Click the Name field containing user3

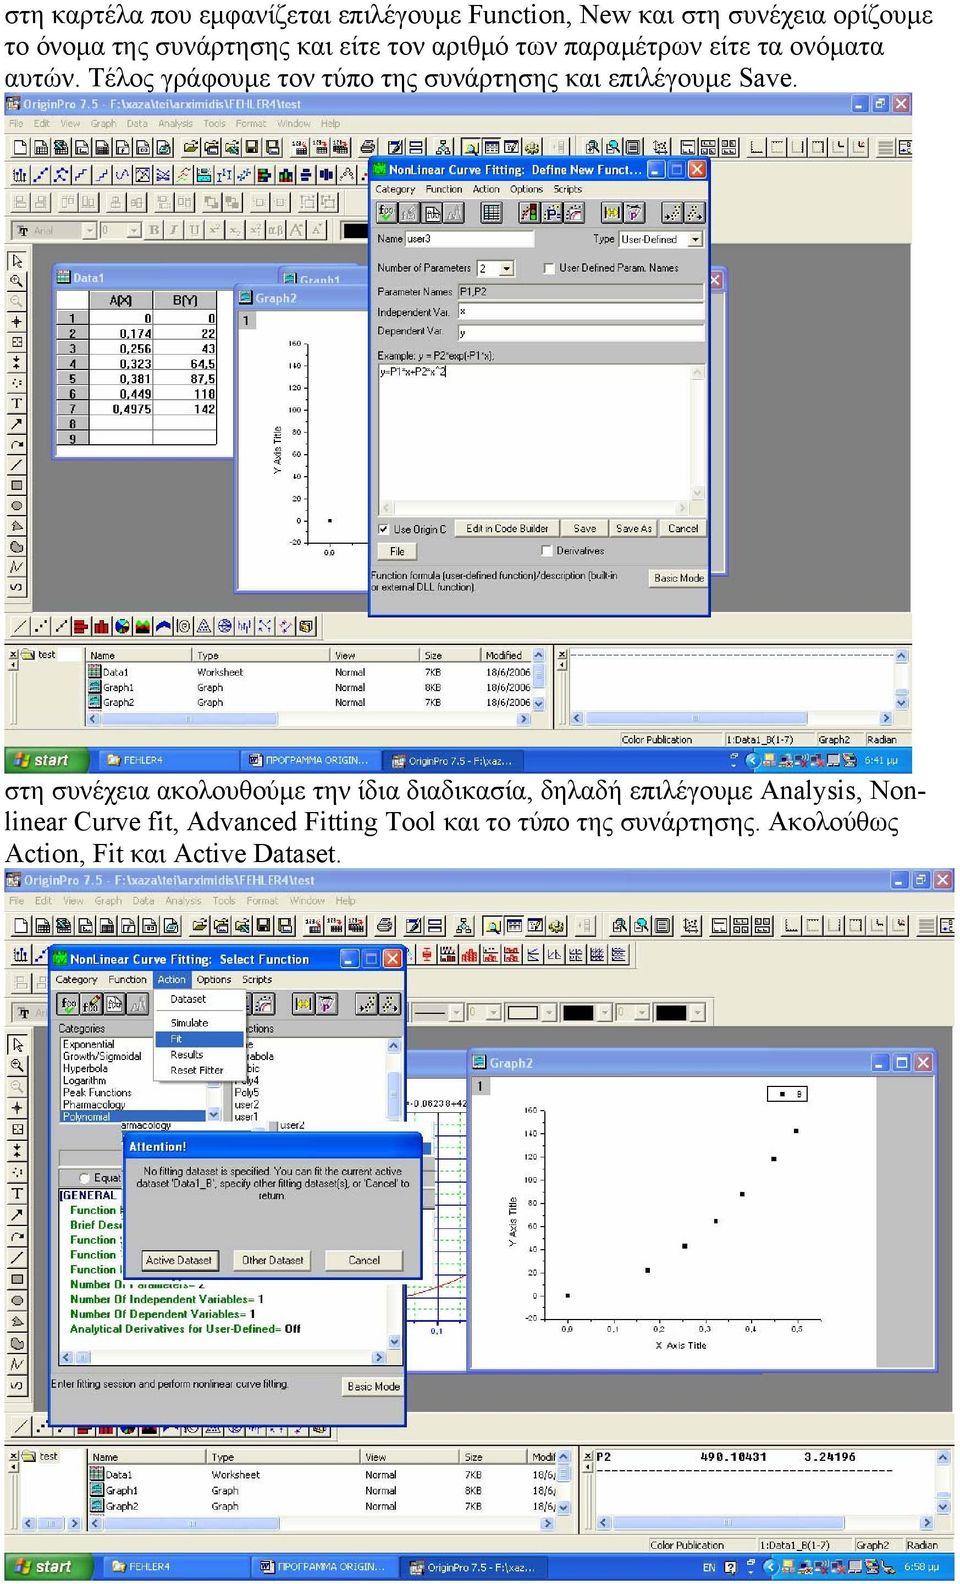[x=469, y=239]
